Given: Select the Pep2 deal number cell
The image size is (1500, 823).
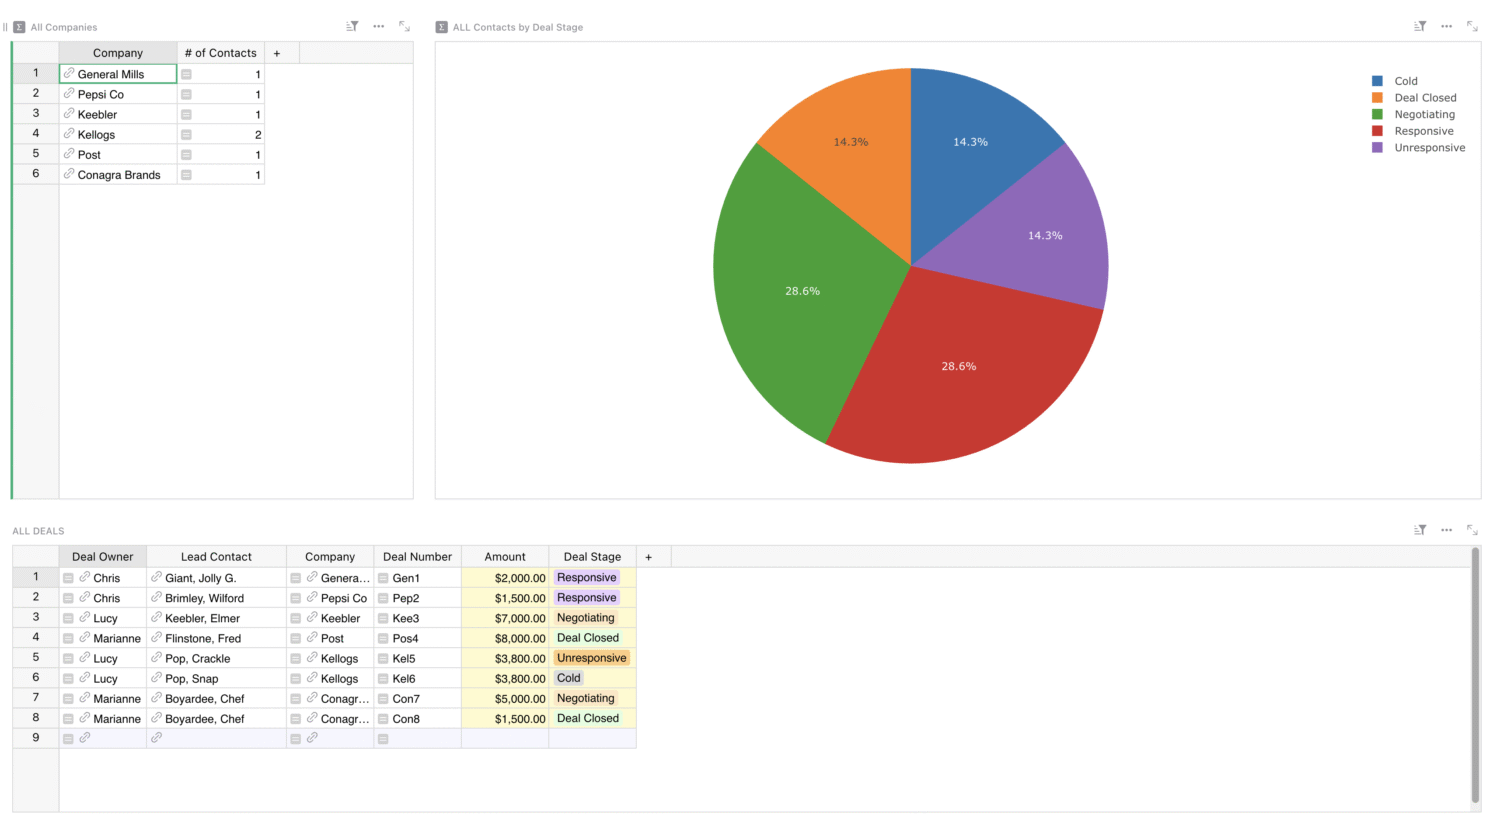Looking at the screenshot, I should coord(417,598).
